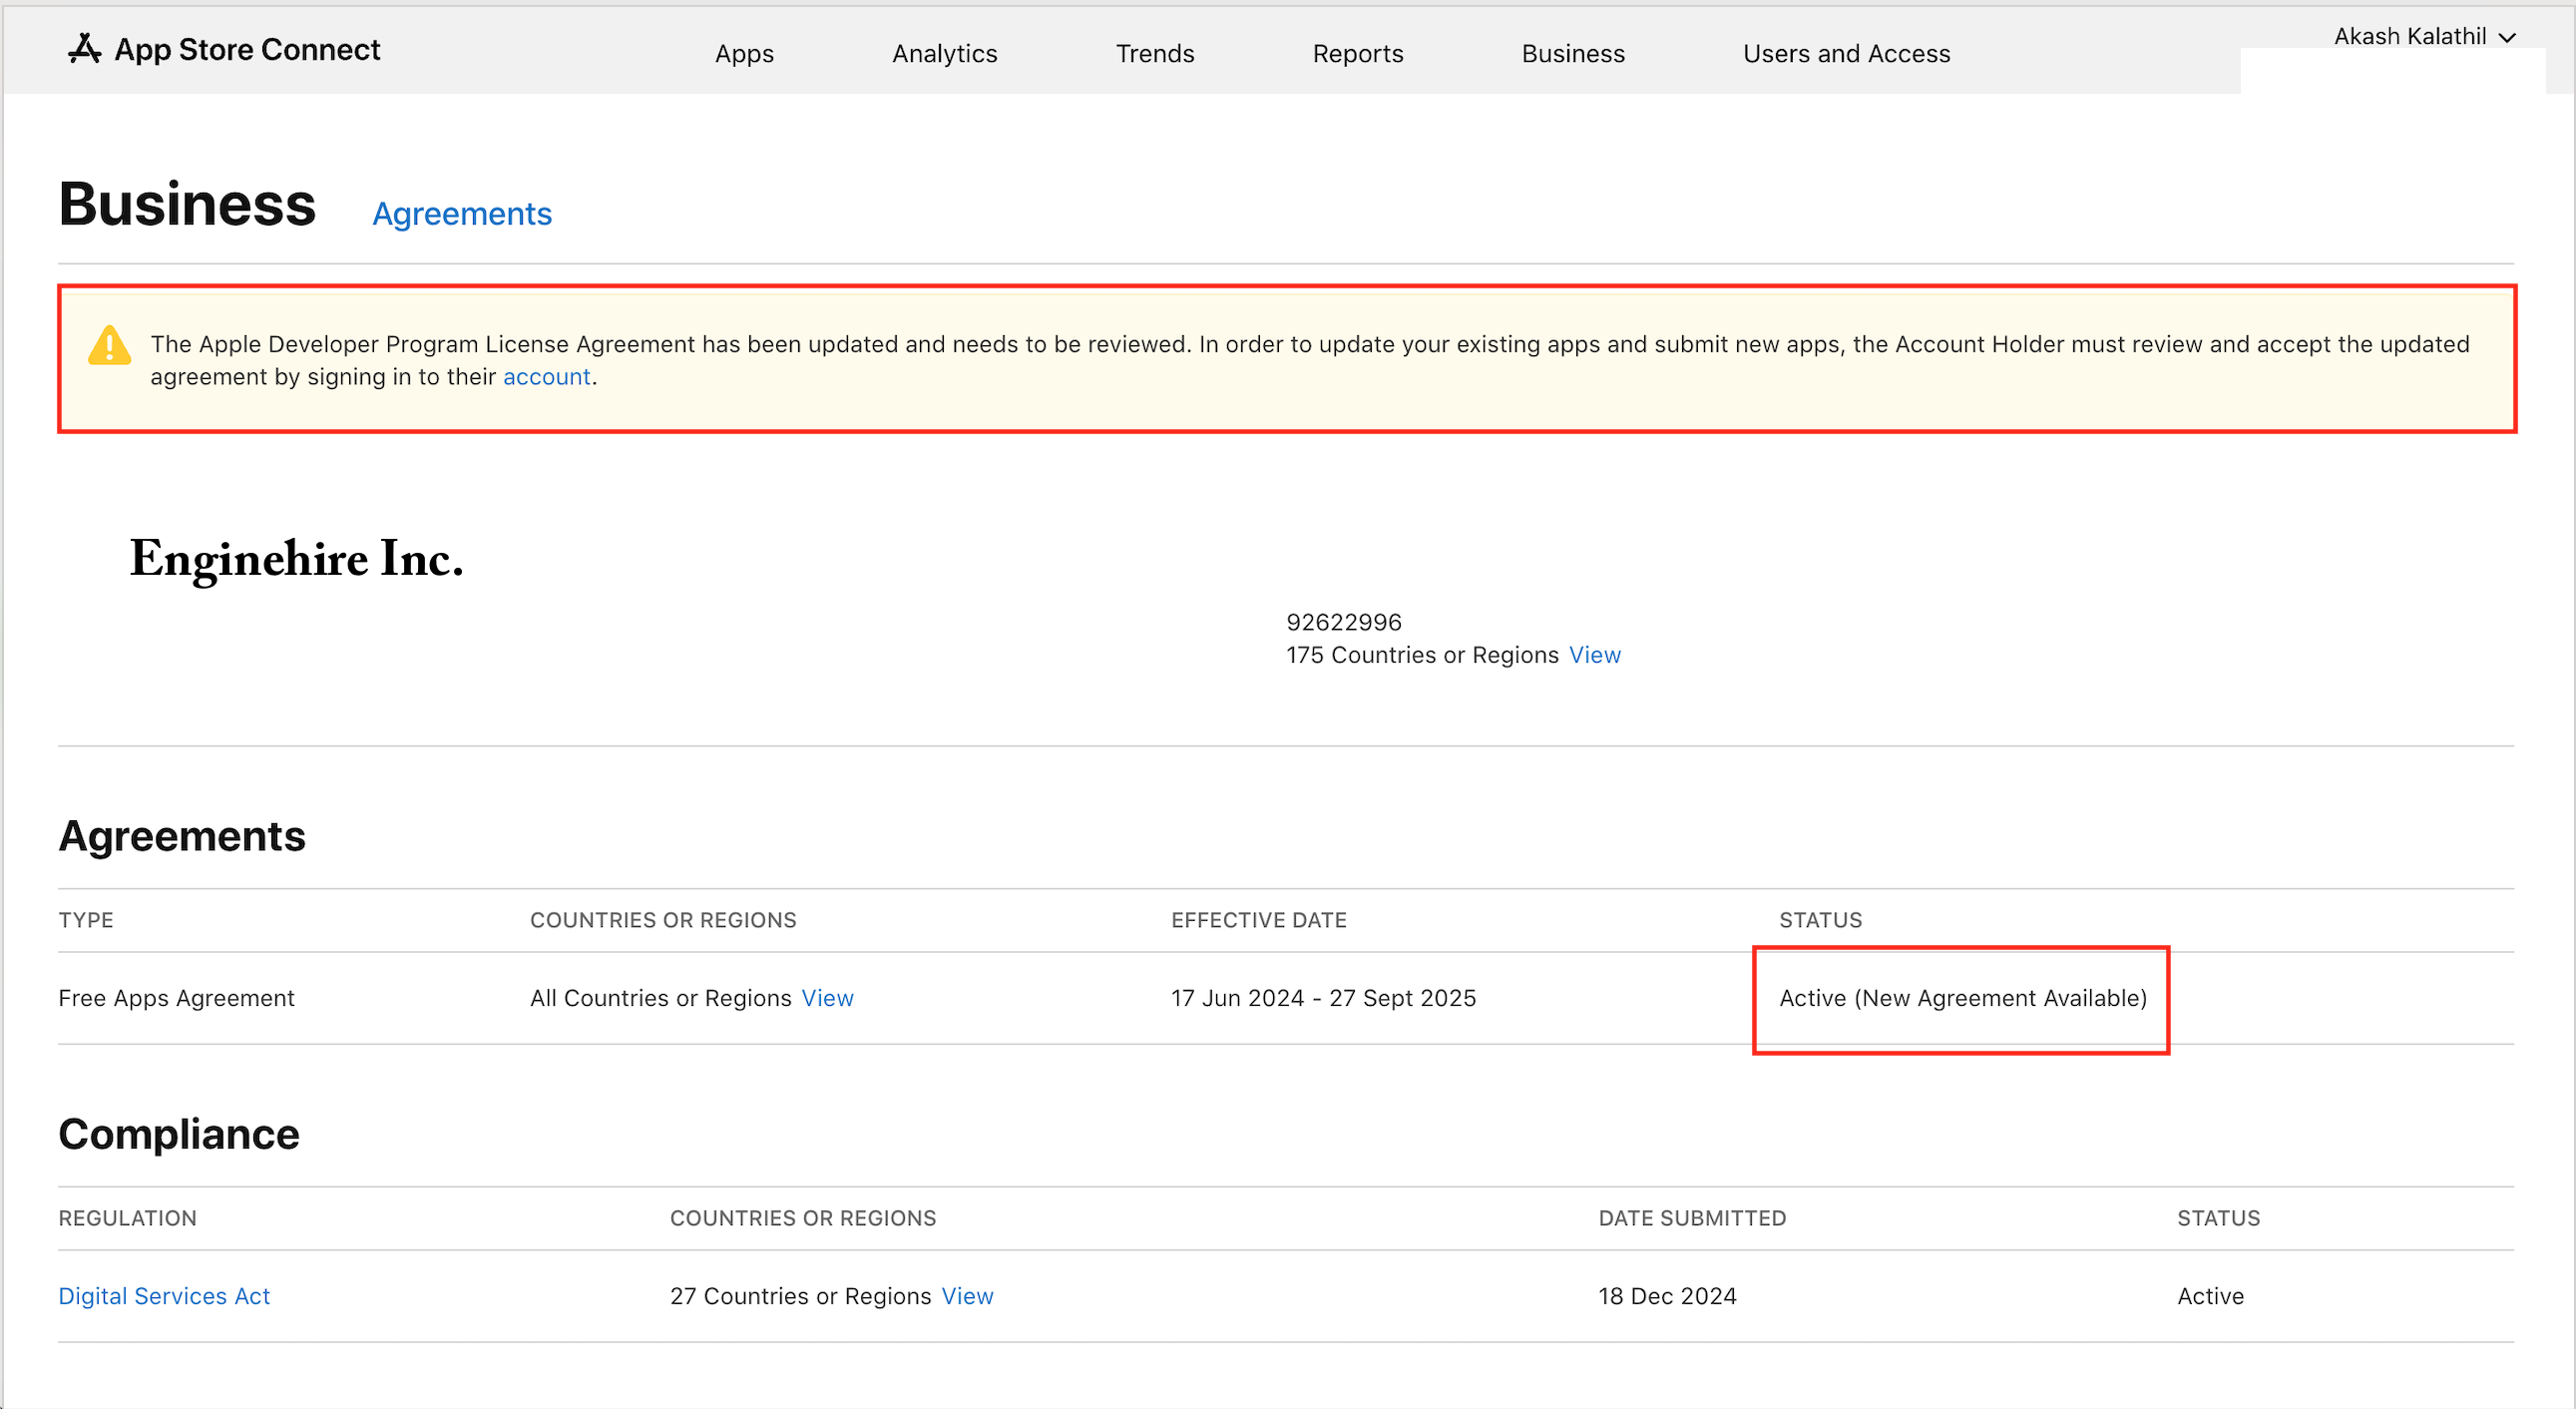This screenshot has height=1409, width=2576.
Task: Click the yellow warning triangle icon
Action: click(x=109, y=346)
